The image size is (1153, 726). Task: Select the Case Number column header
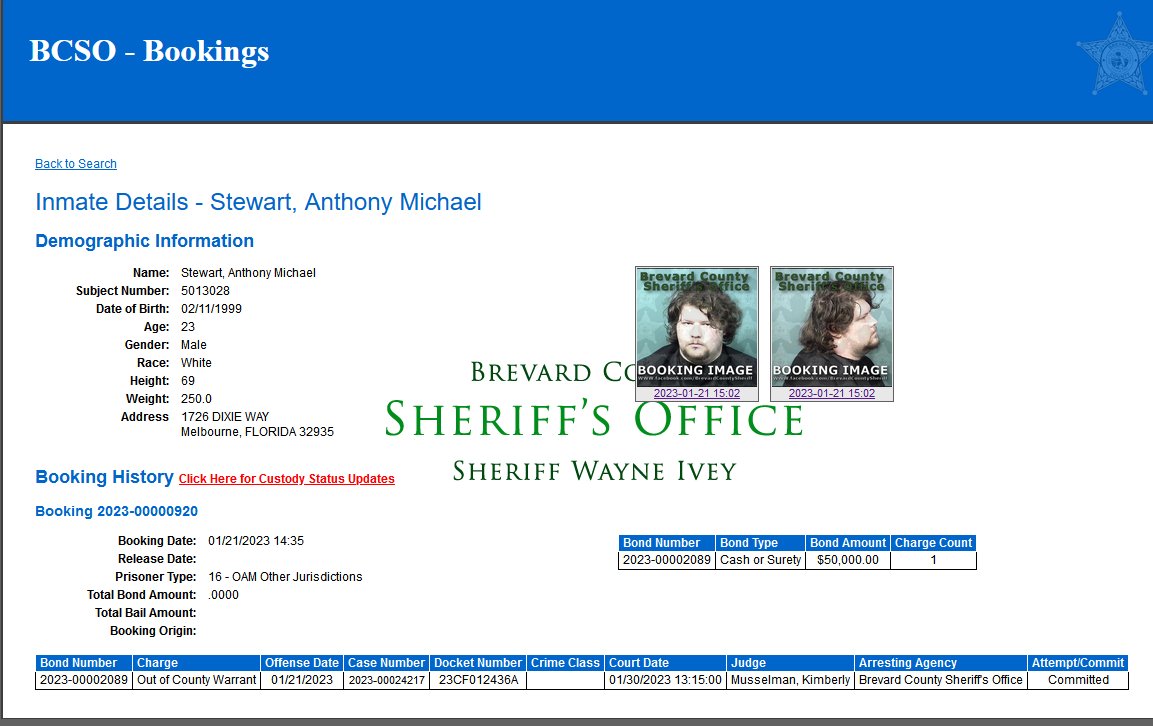tap(386, 663)
